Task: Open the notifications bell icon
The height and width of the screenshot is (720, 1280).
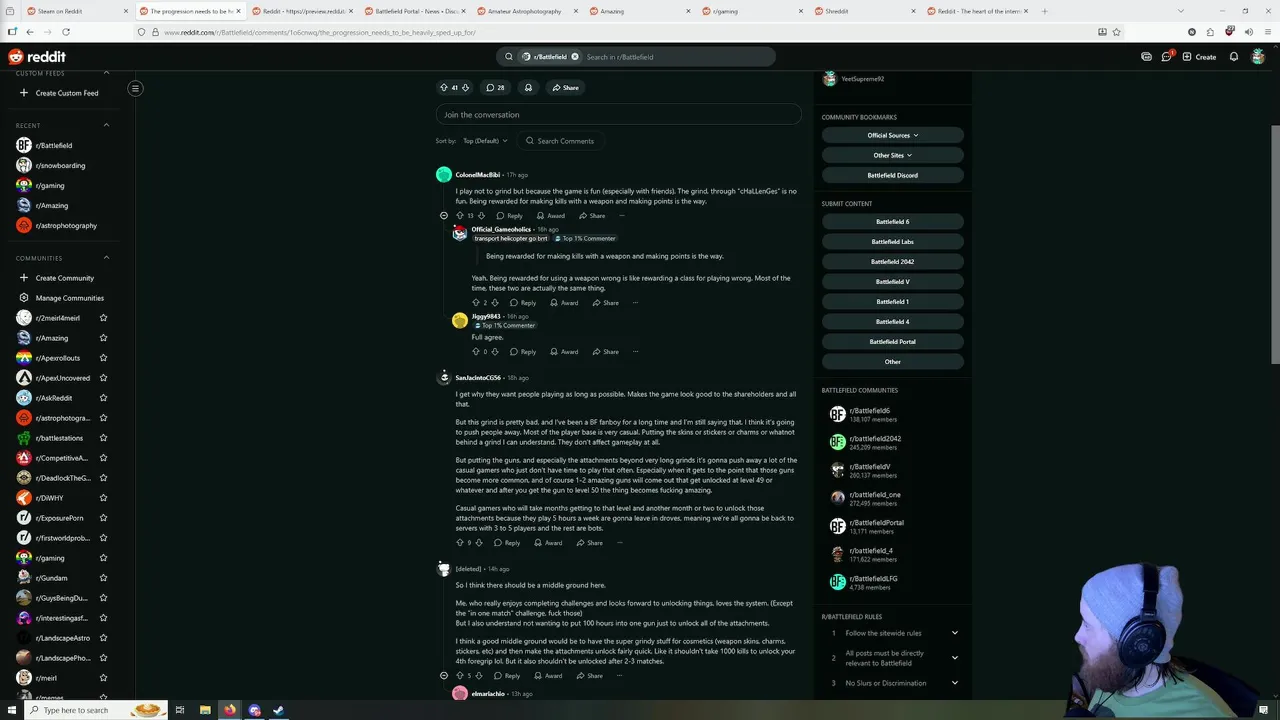Action: pyautogui.click(x=1234, y=57)
